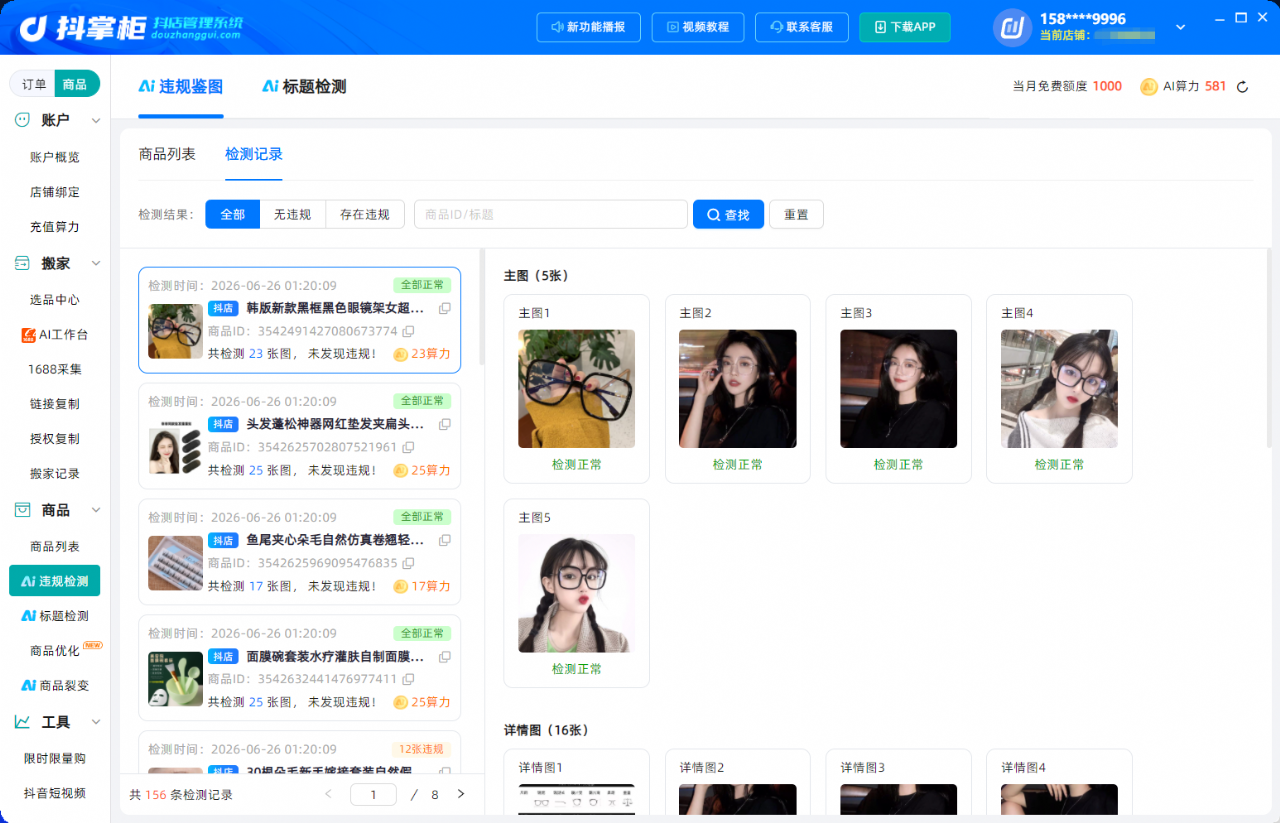This screenshot has height=823, width=1280.
Task: Copy the 面膜碗套装 product title
Action: pos(445,656)
